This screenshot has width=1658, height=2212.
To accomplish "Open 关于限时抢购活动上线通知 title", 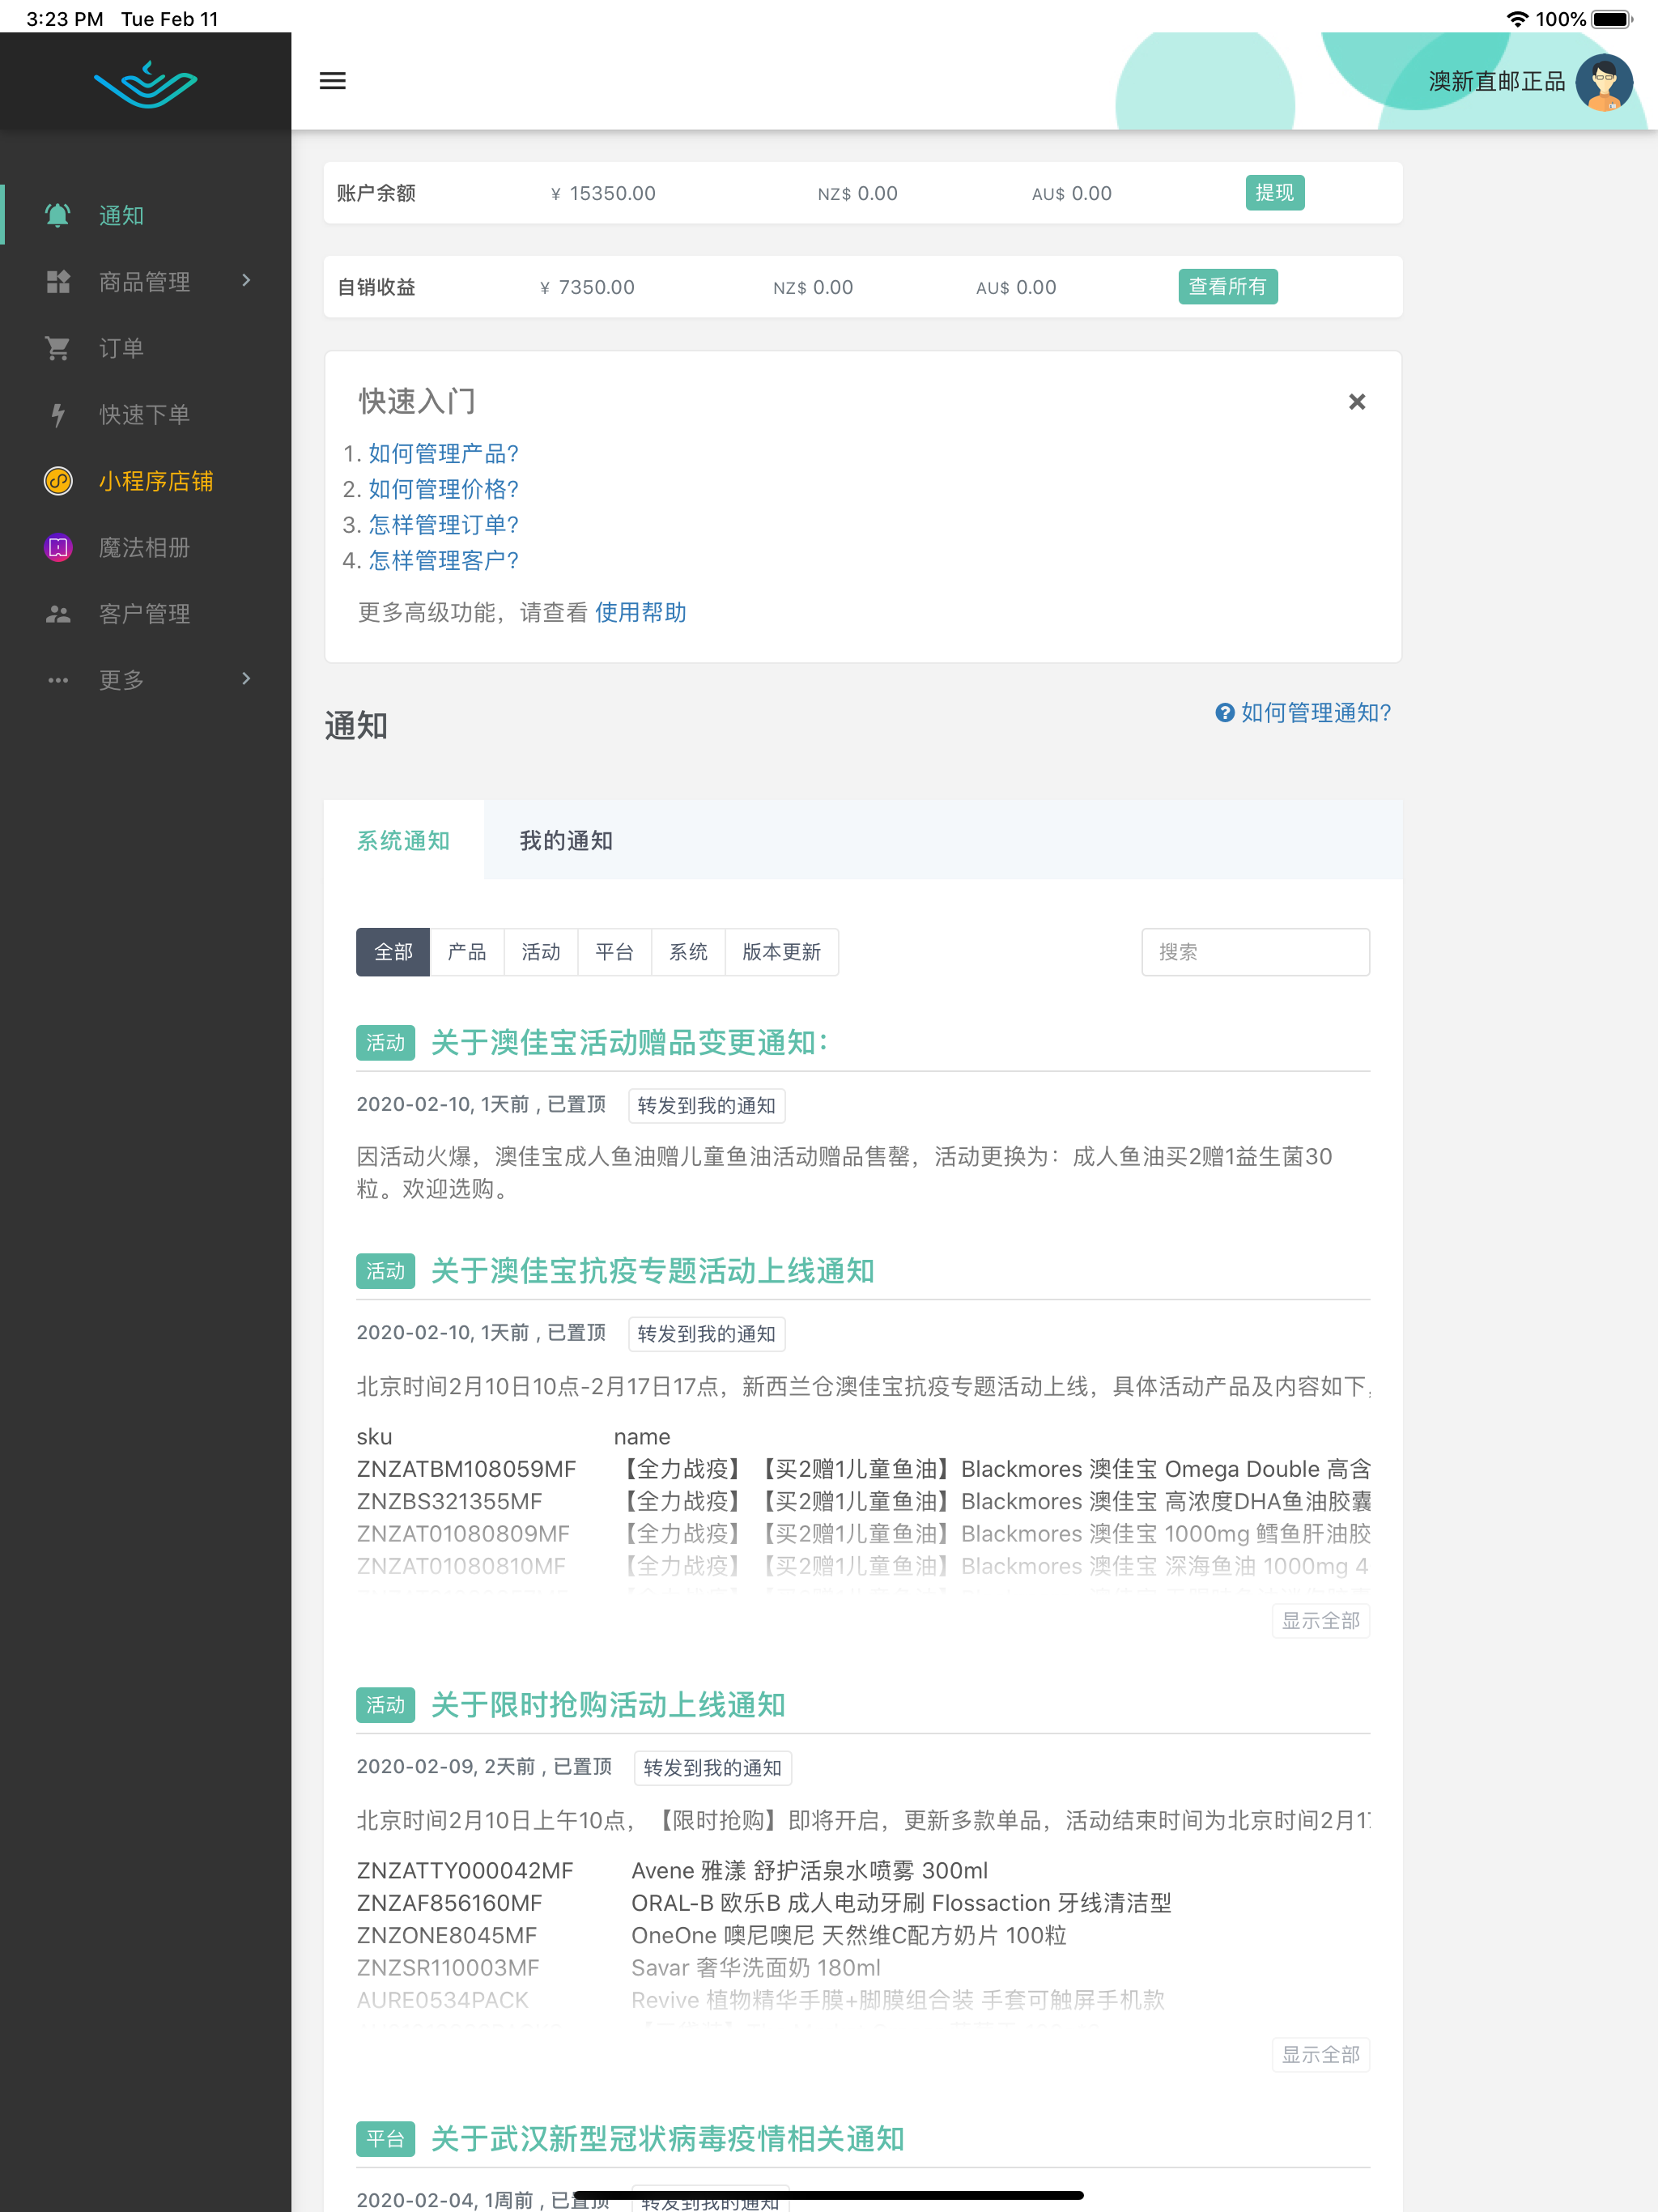I will click(608, 1704).
